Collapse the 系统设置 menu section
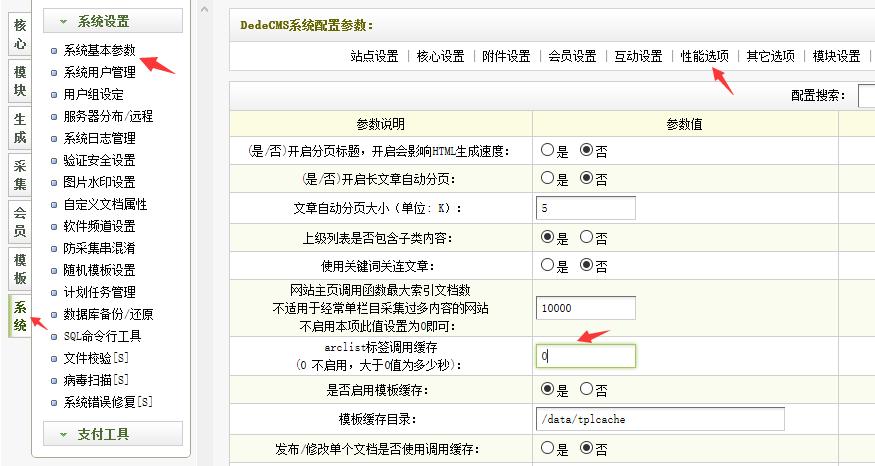875x466 pixels. [x=113, y=21]
